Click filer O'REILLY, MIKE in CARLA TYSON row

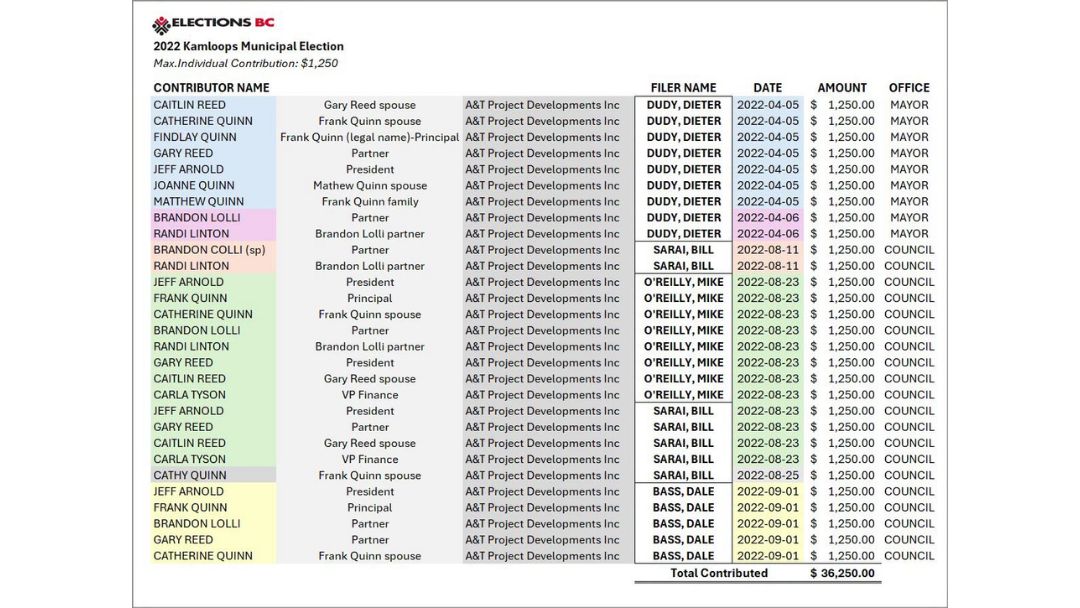[x=683, y=395]
